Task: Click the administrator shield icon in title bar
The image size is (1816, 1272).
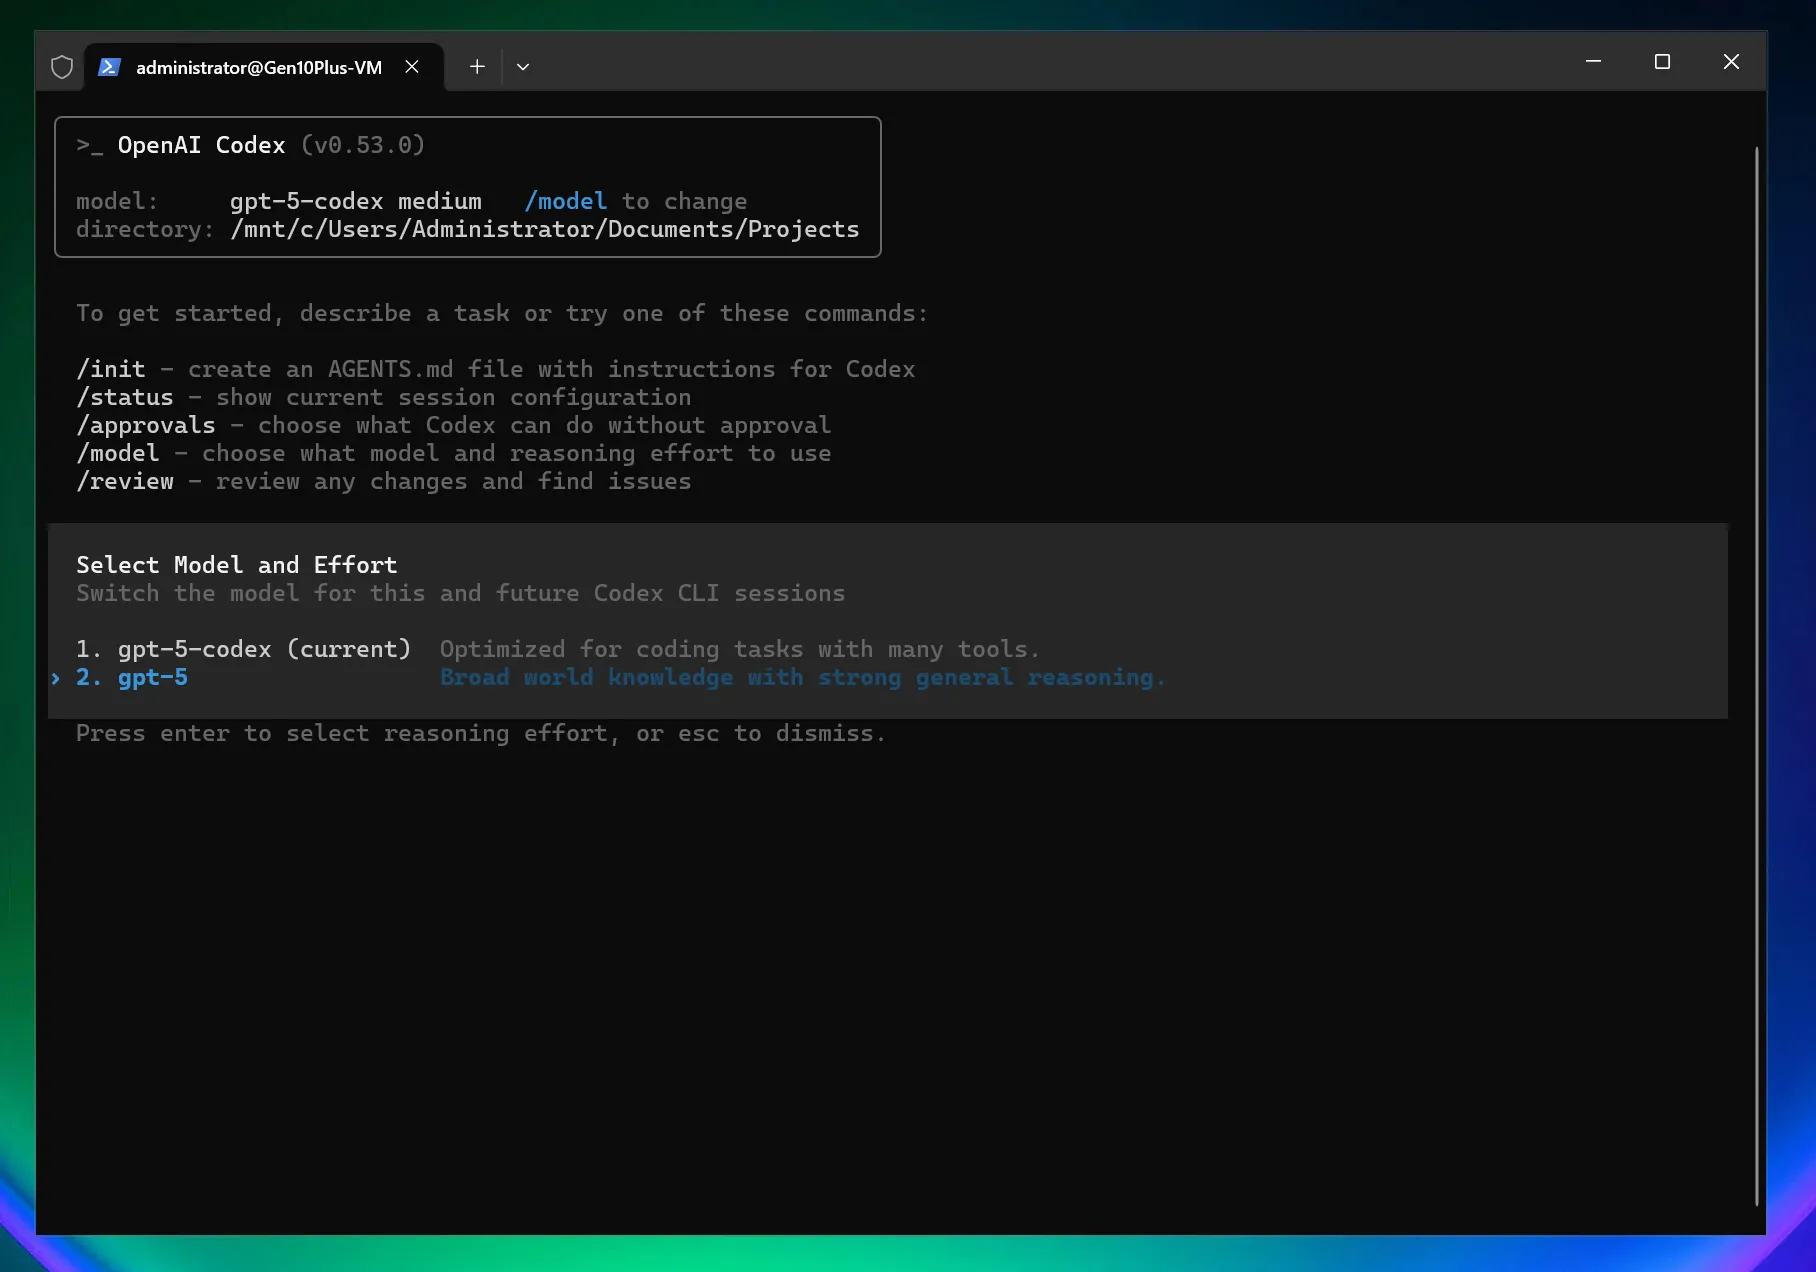Action: tap(62, 67)
